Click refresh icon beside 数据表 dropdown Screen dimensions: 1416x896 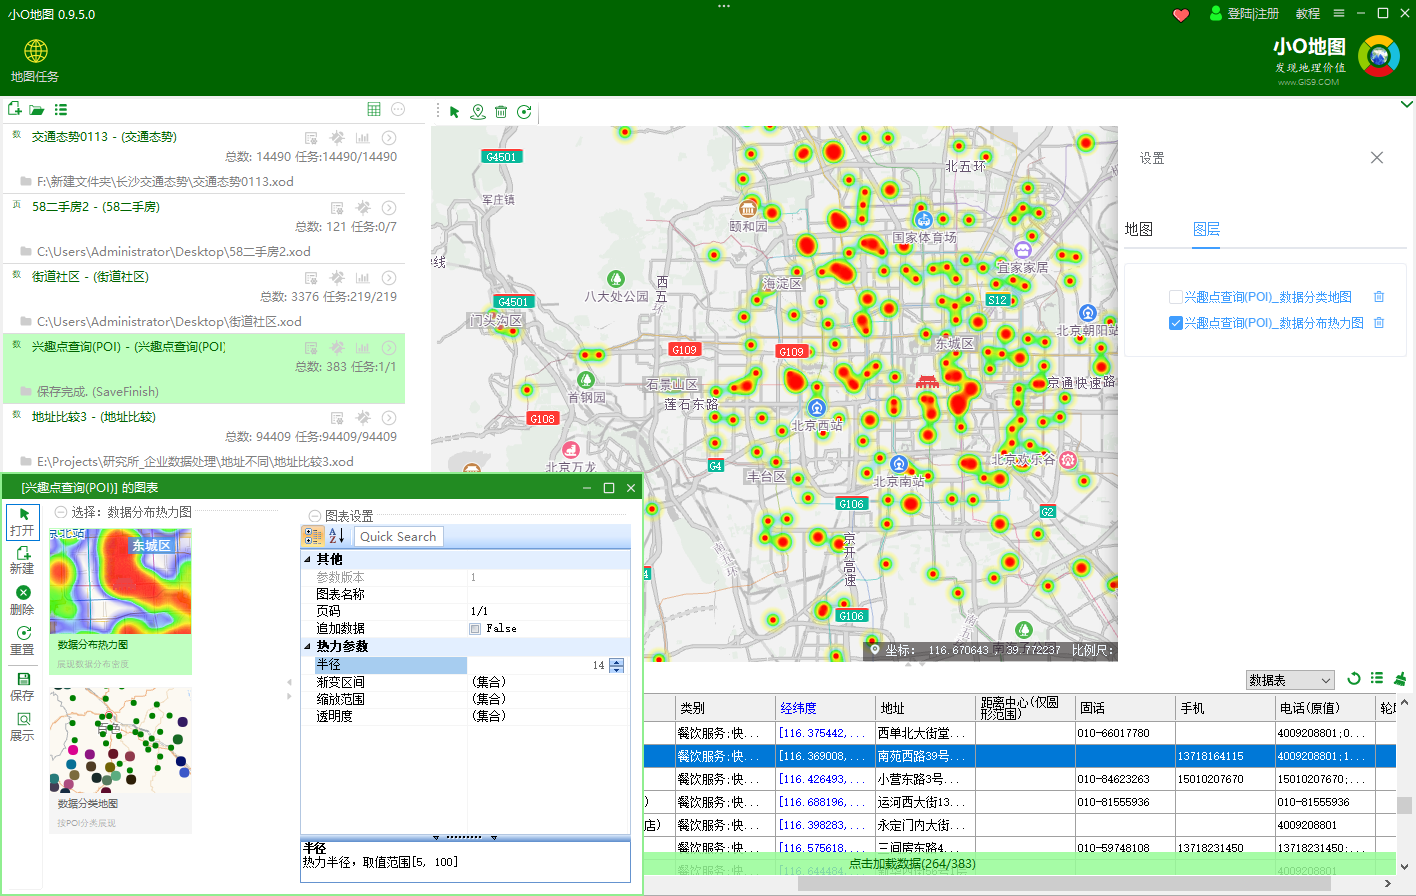[1354, 678]
